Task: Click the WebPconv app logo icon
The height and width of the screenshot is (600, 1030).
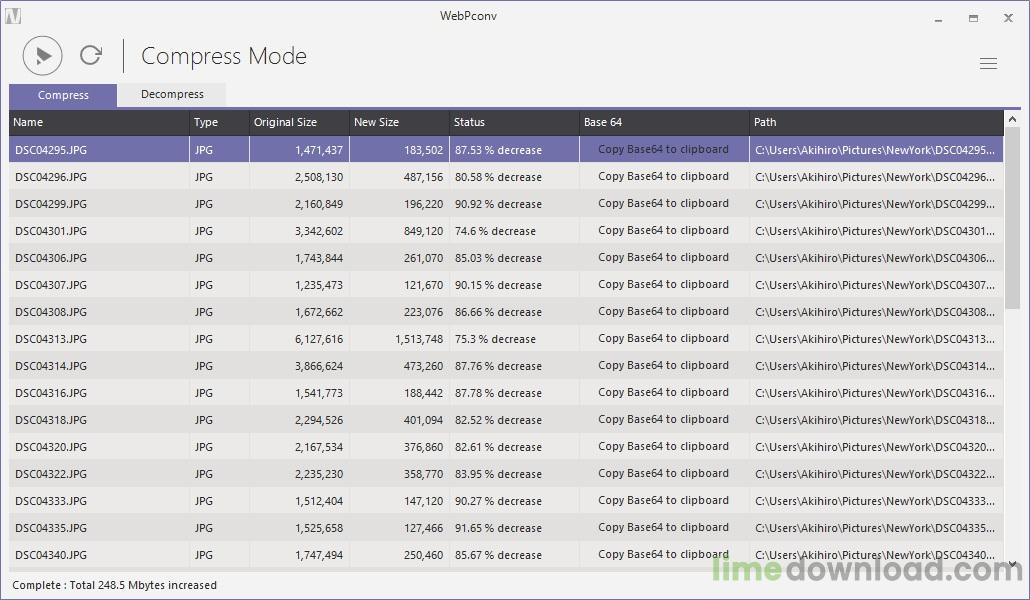Action: (13, 16)
